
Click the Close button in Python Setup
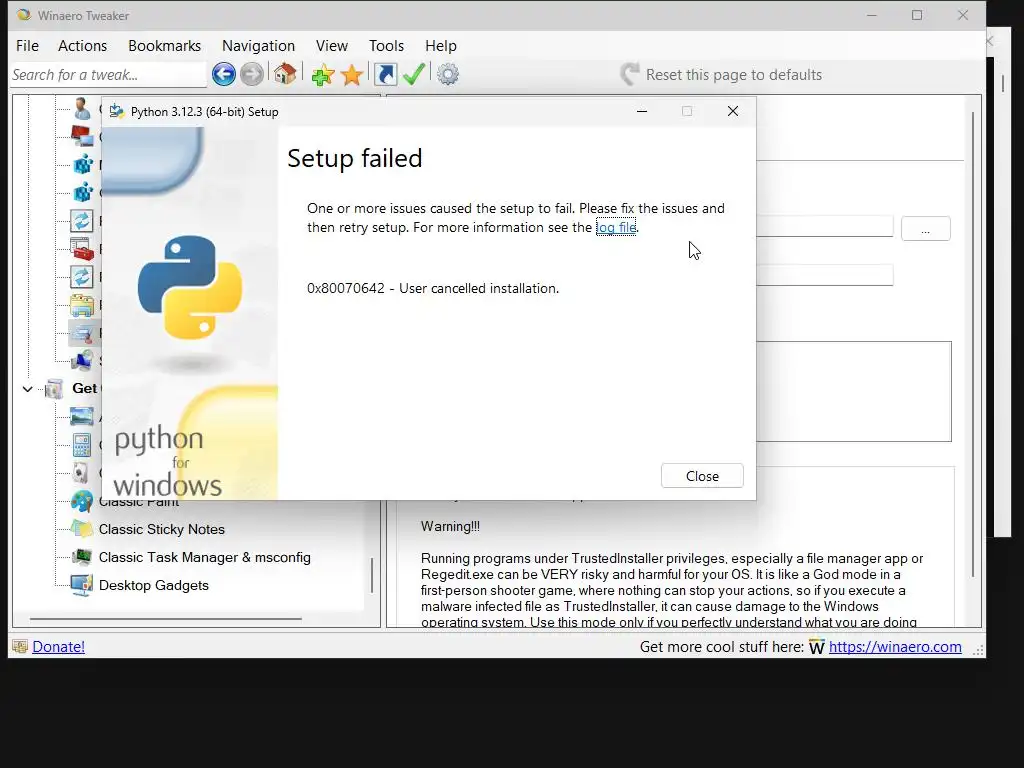[702, 476]
